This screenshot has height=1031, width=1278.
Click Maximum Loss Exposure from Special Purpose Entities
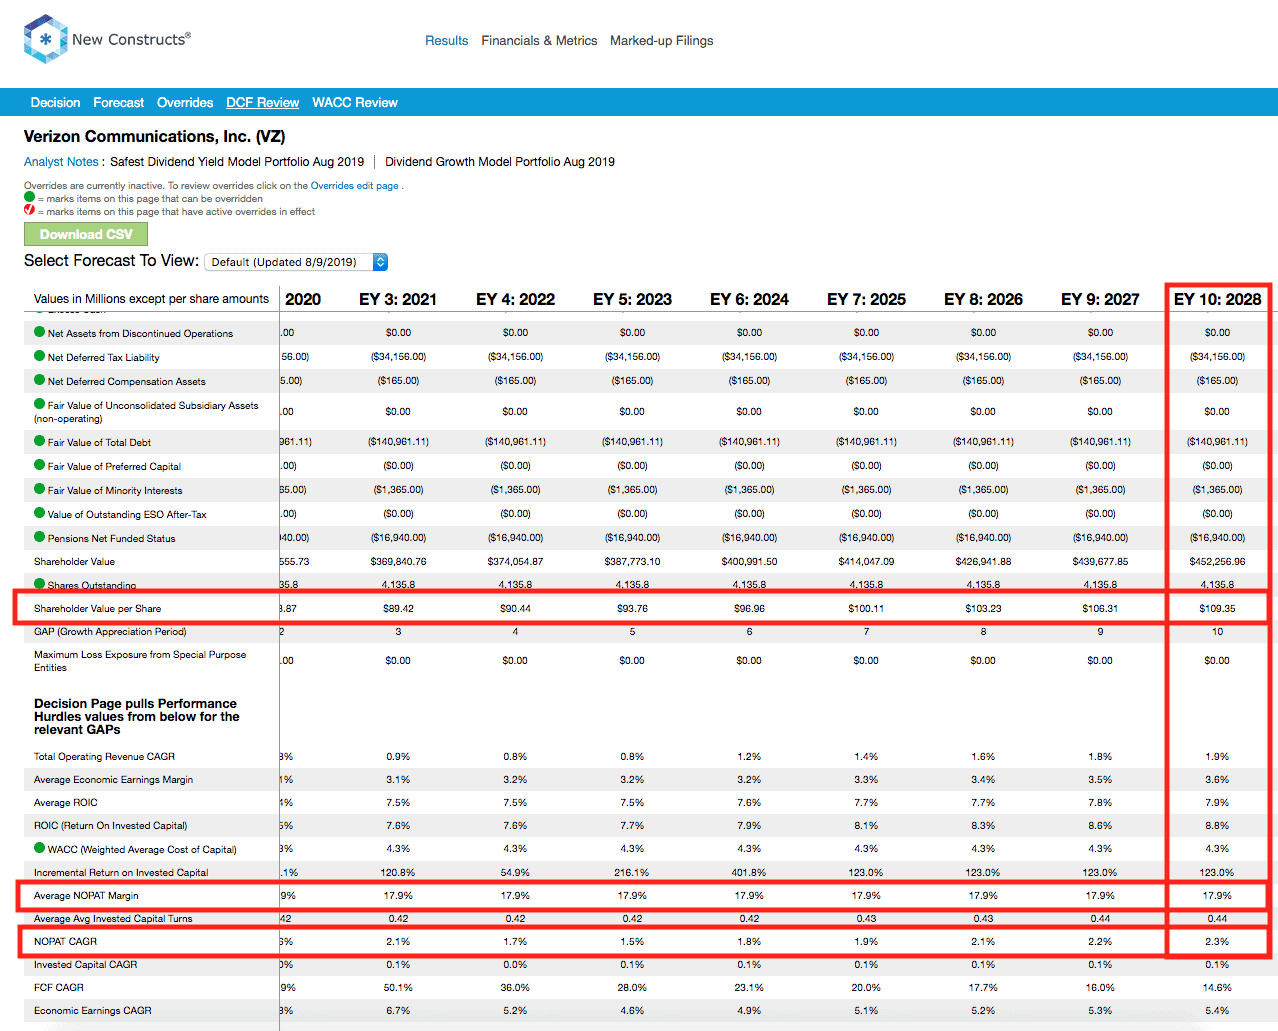[140, 661]
